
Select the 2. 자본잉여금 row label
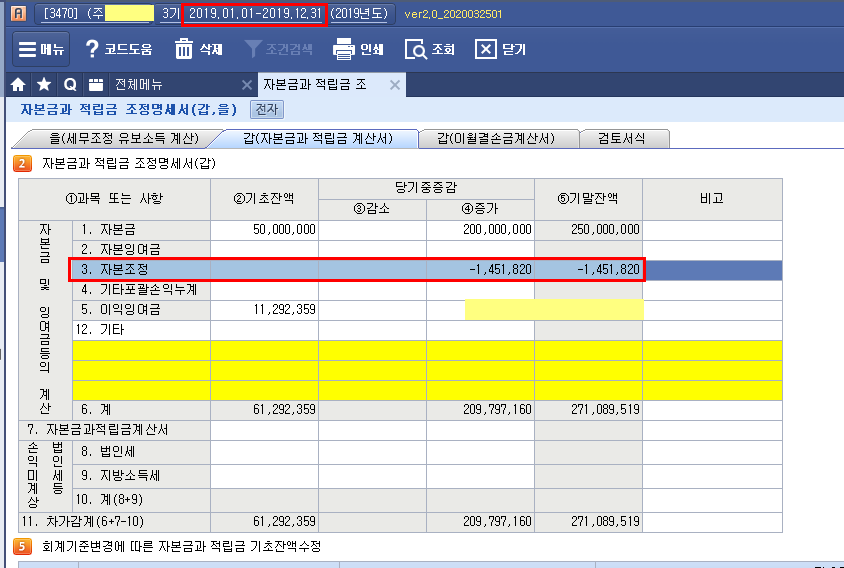pos(141,249)
